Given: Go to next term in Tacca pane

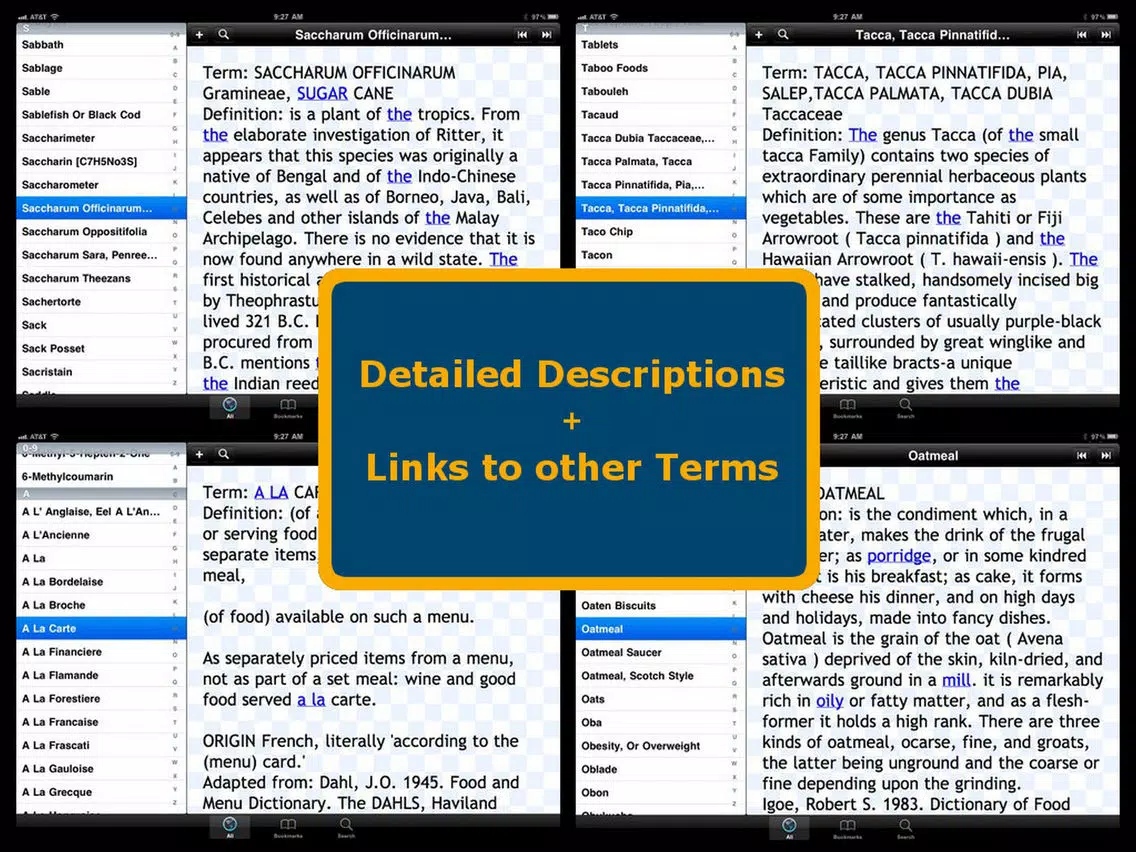Looking at the screenshot, I should (x=1106, y=34).
